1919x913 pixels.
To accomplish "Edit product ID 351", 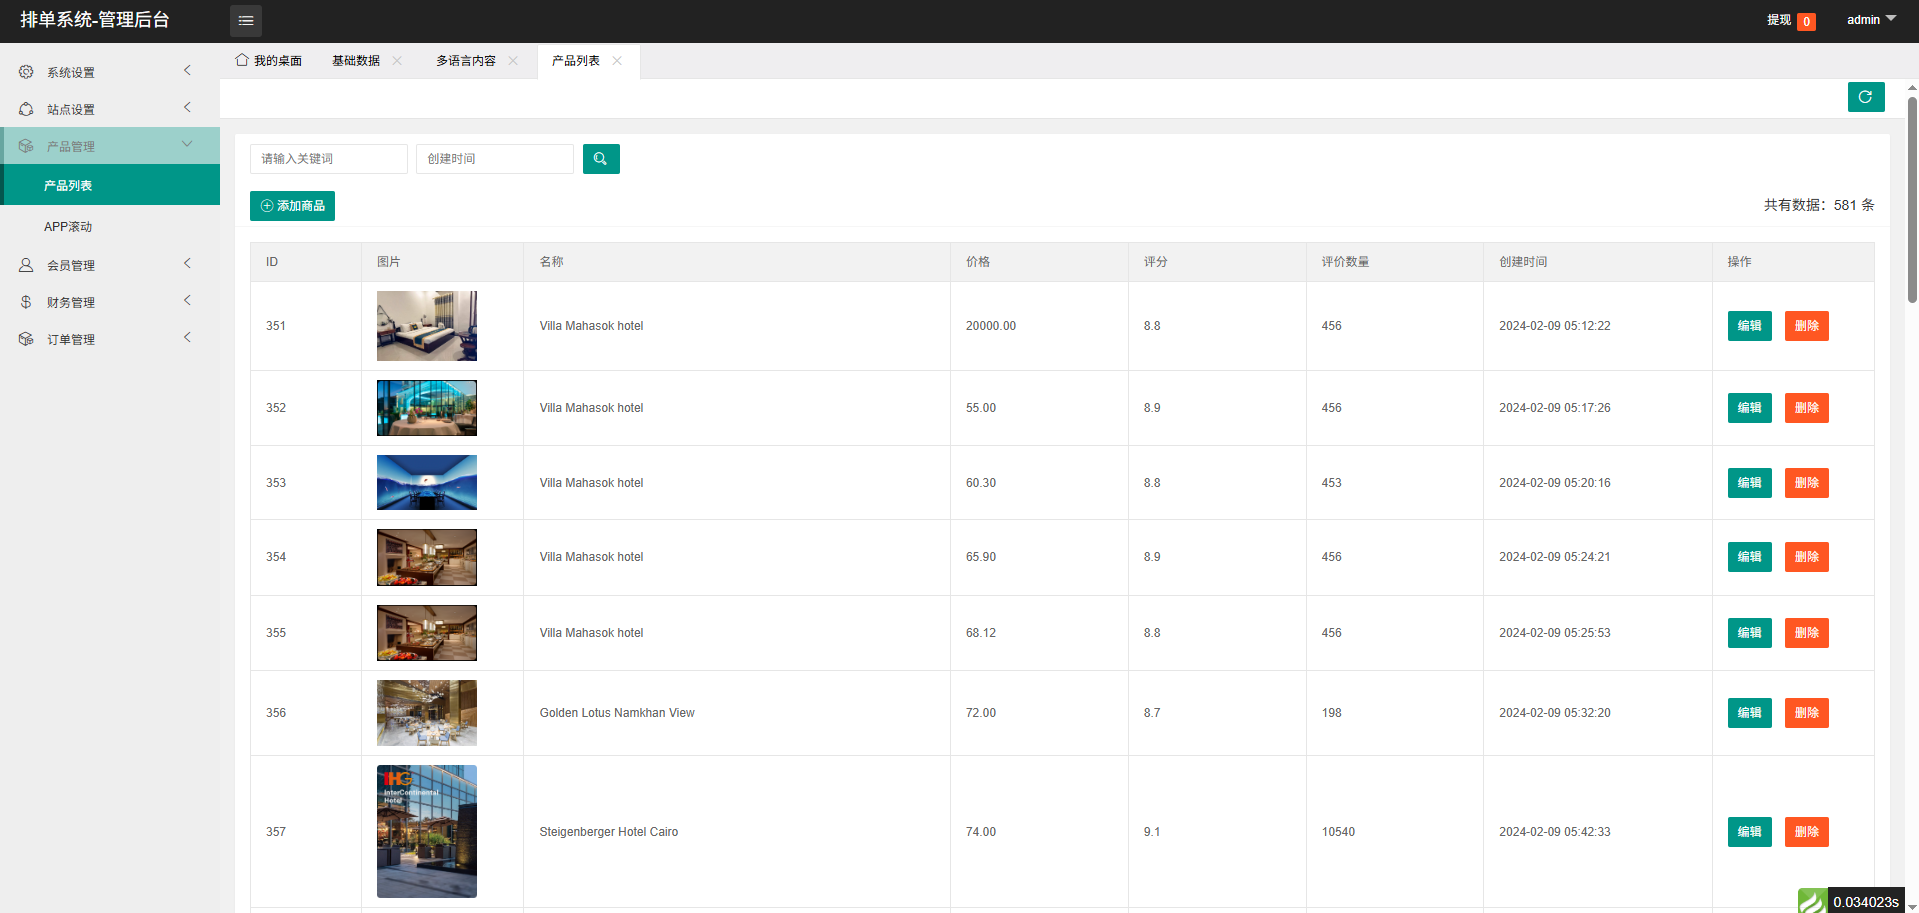I will 1749,326.
